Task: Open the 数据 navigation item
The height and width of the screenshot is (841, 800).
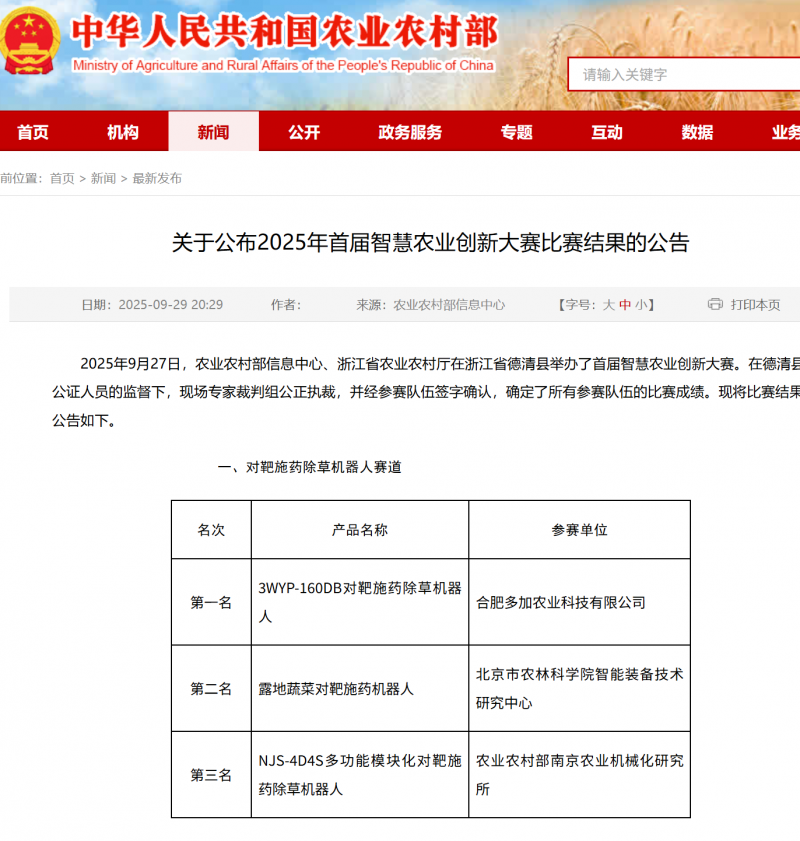Action: click(697, 132)
